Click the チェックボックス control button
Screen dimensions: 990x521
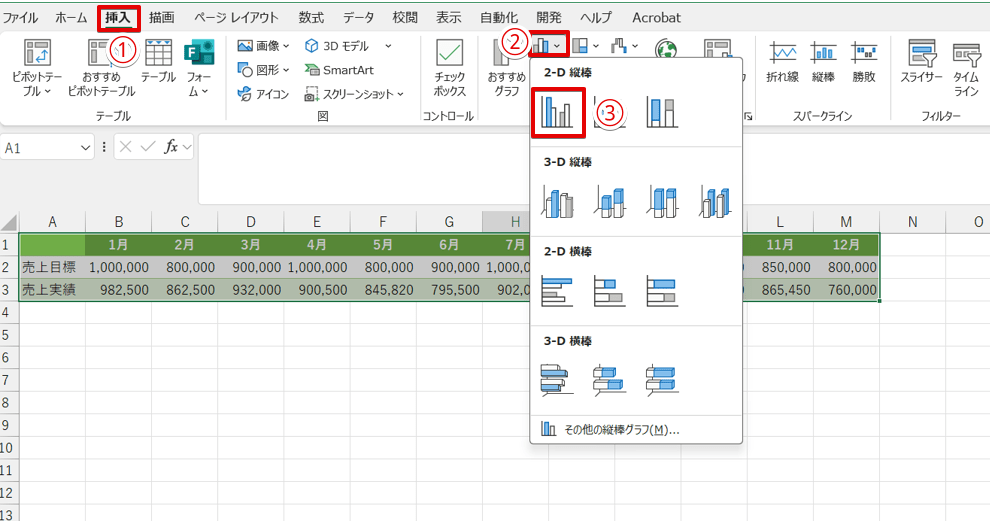[x=449, y=67]
